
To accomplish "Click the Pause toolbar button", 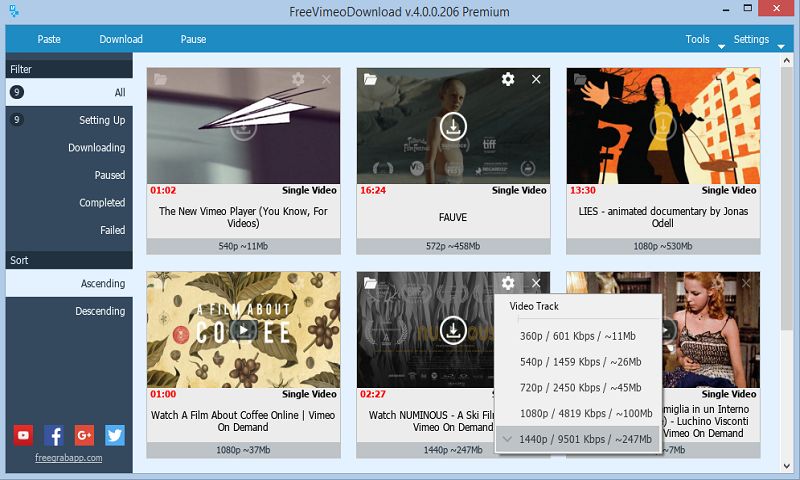I will [x=193, y=39].
